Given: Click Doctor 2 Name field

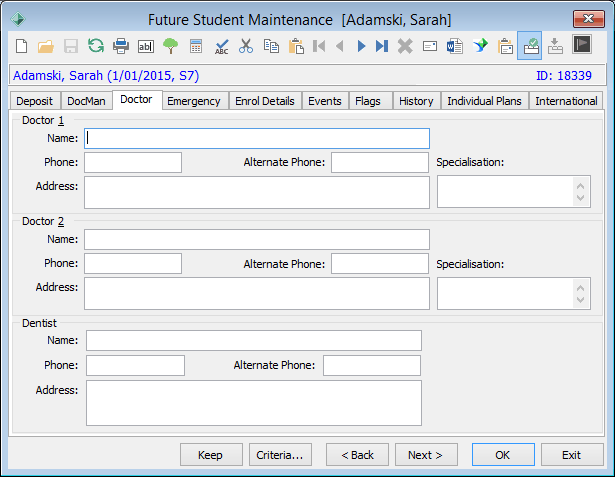Looking at the screenshot, I should pos(257,239).
